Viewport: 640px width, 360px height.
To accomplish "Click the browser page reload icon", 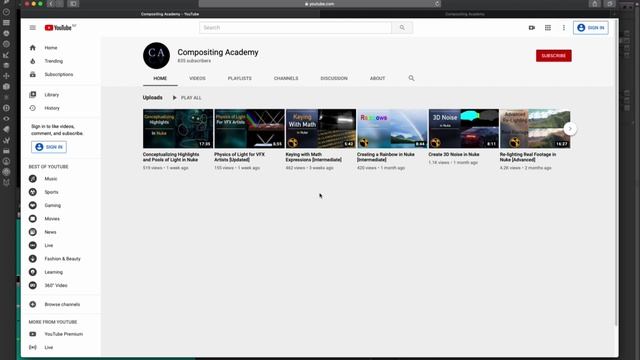I will [437, 4].
